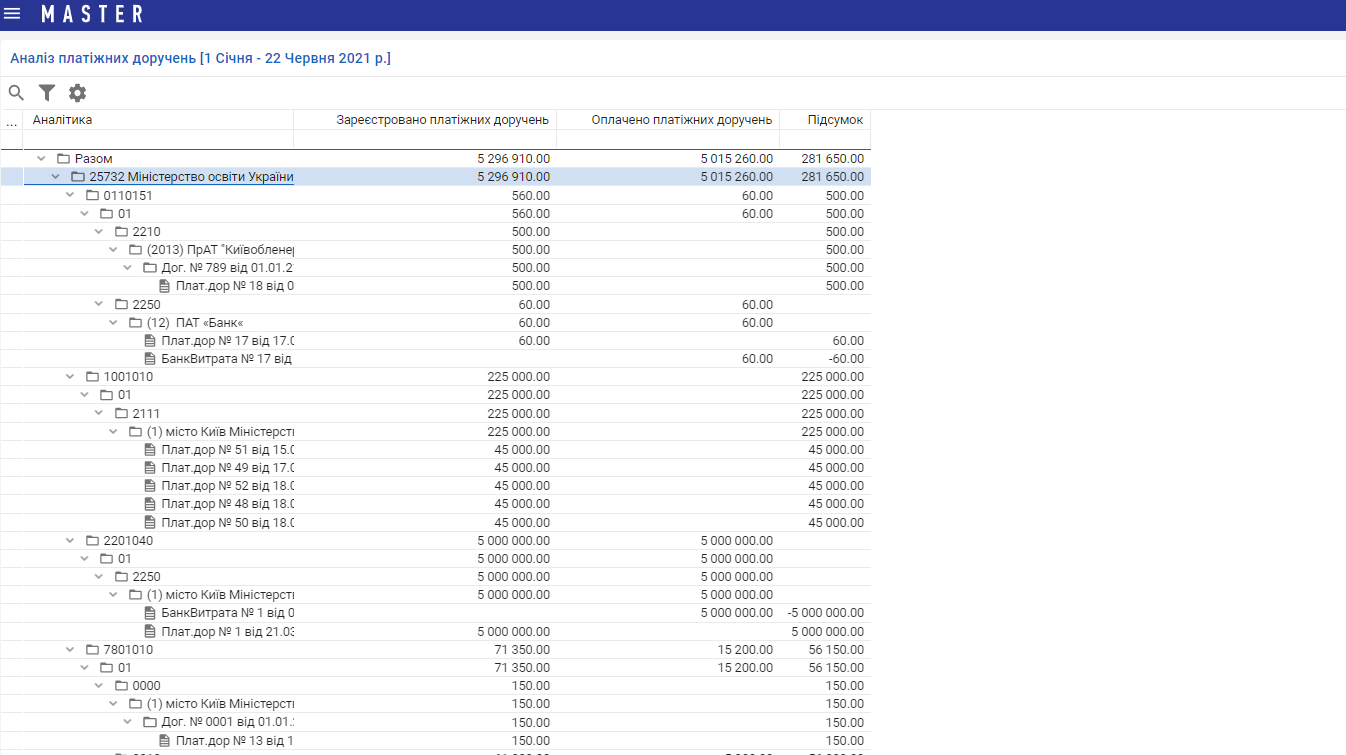Open the settings gear icon
Viewport: 1346px width, 755px height.
[x=77, y=93]
